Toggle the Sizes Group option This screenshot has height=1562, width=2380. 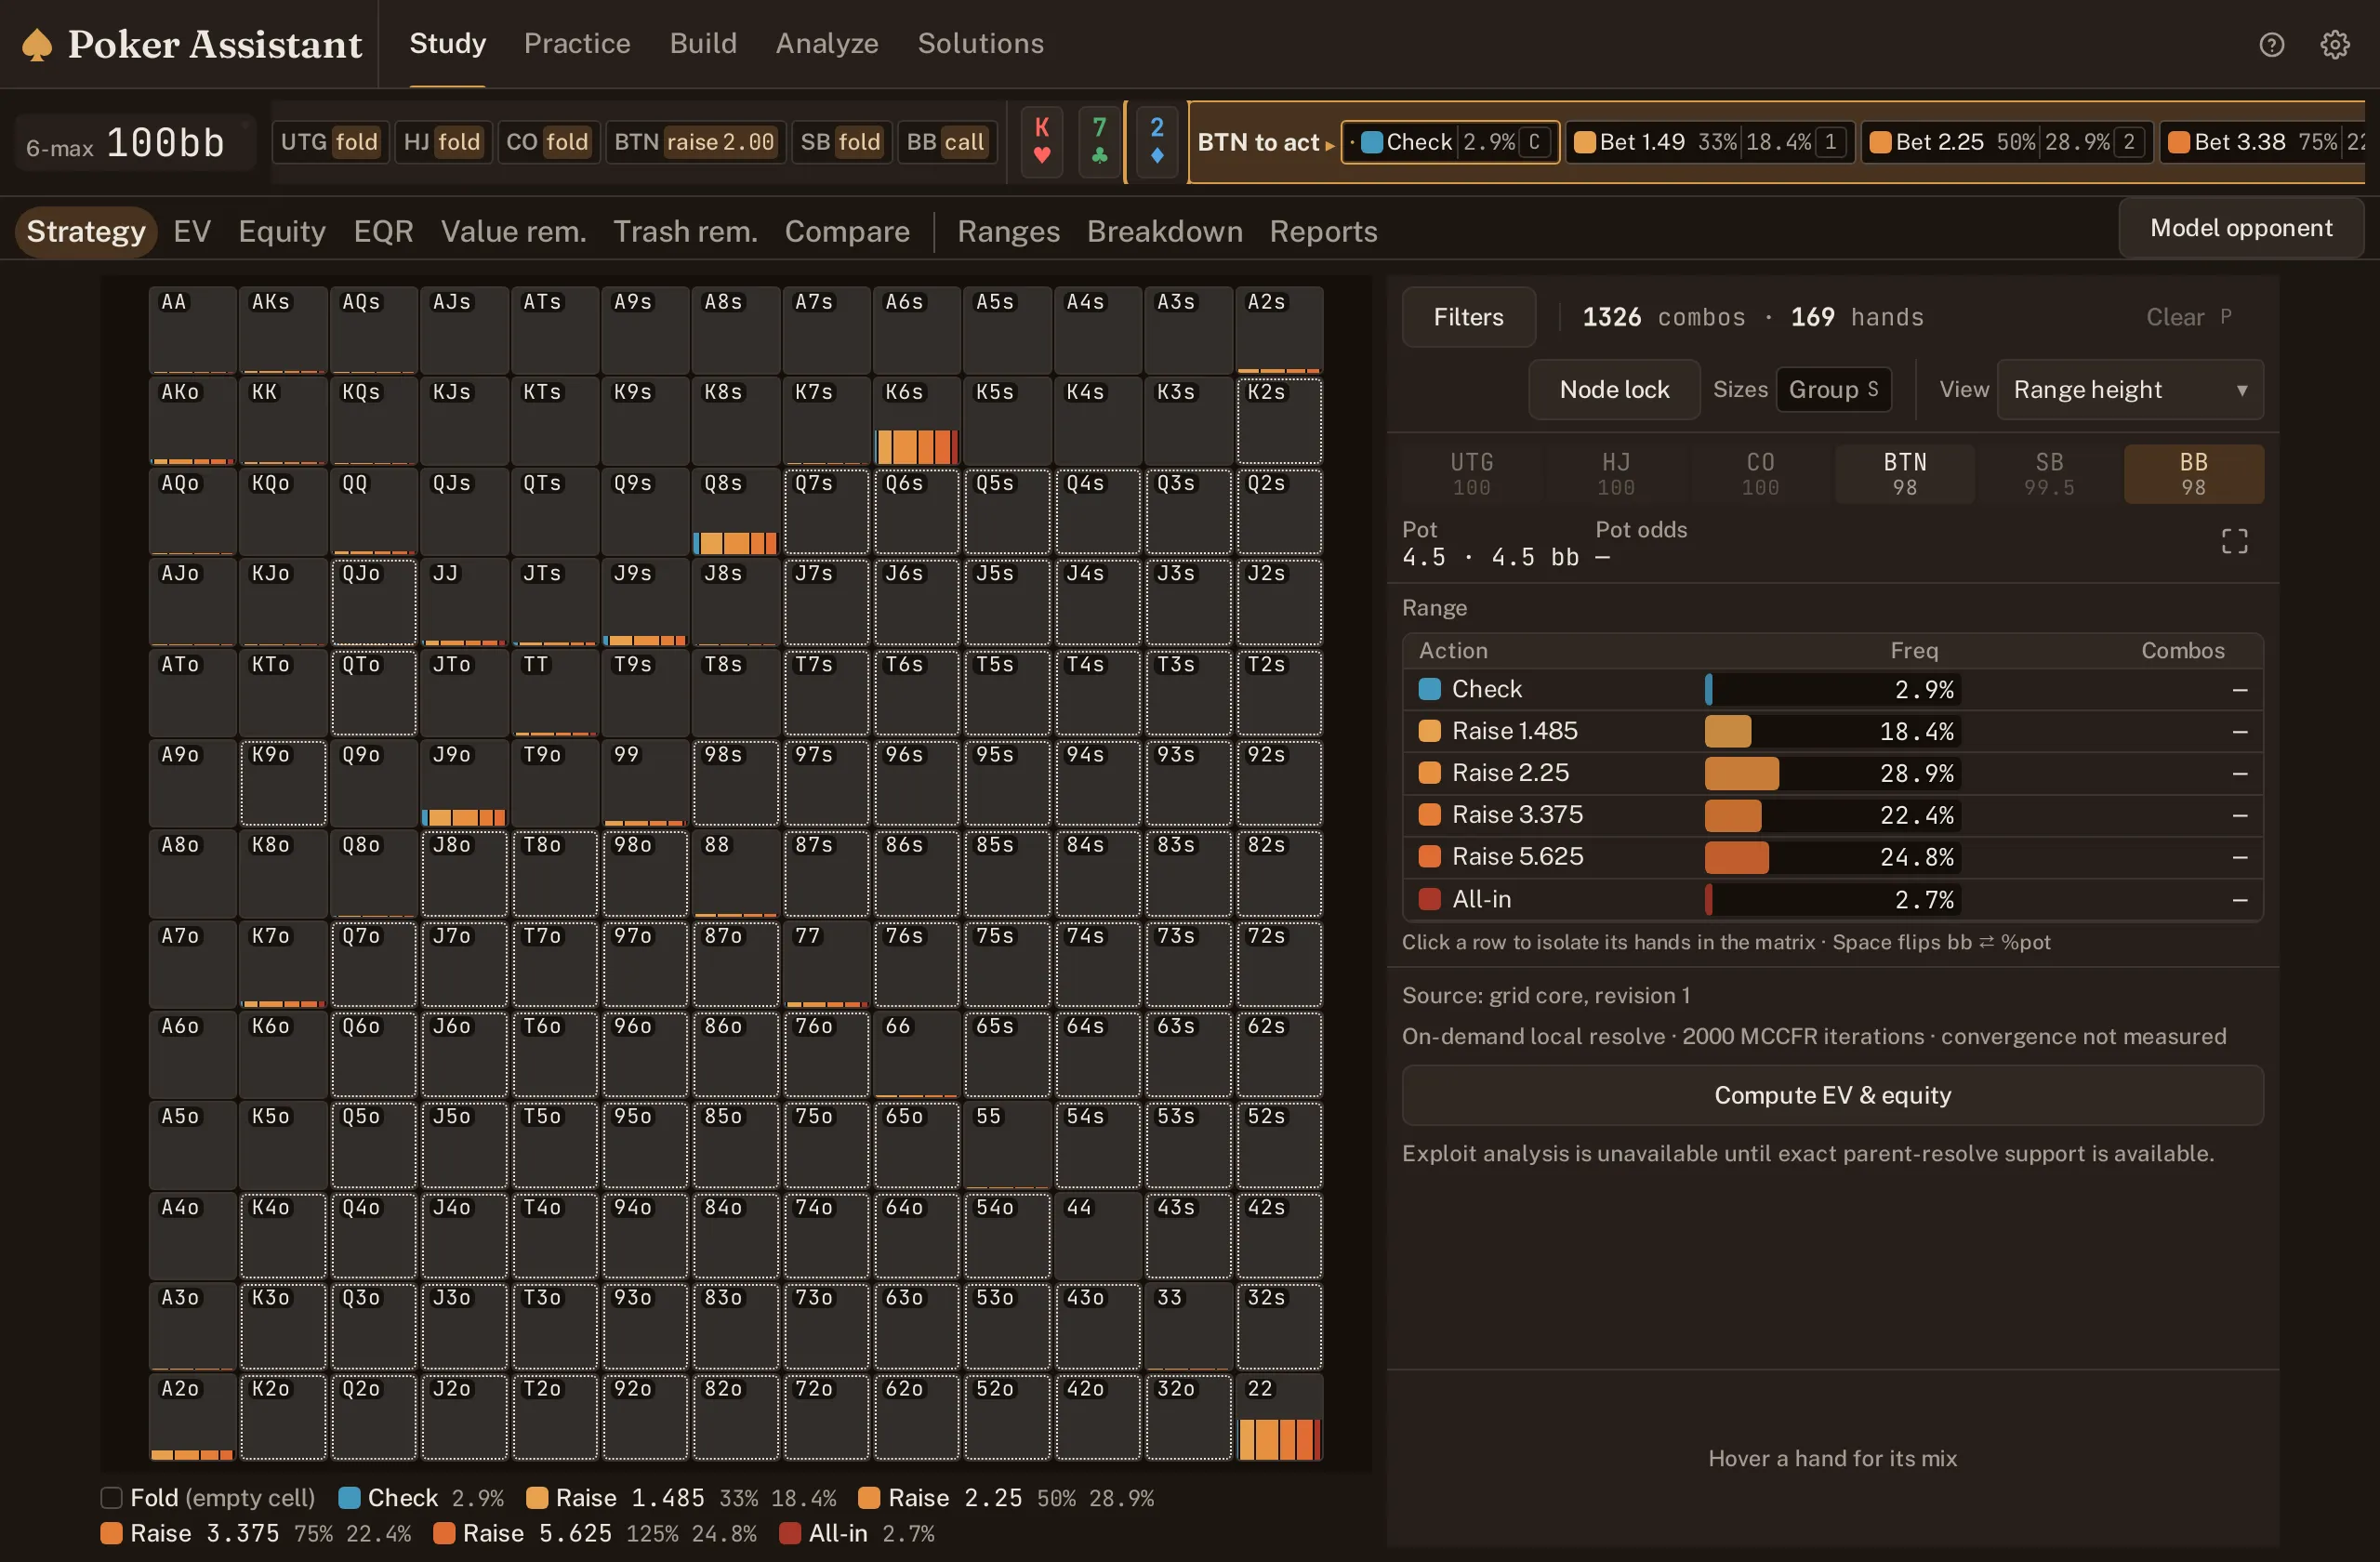click(1833, 390)
